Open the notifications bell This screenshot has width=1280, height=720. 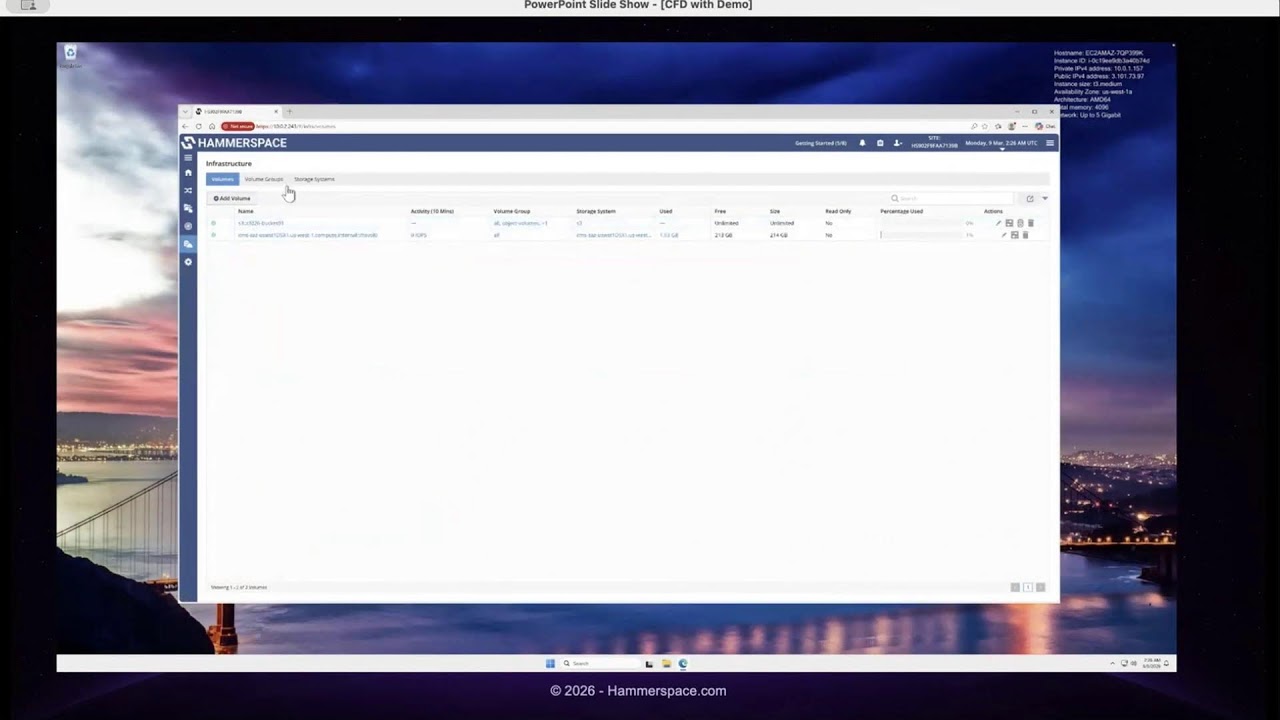tap(863, 143)
